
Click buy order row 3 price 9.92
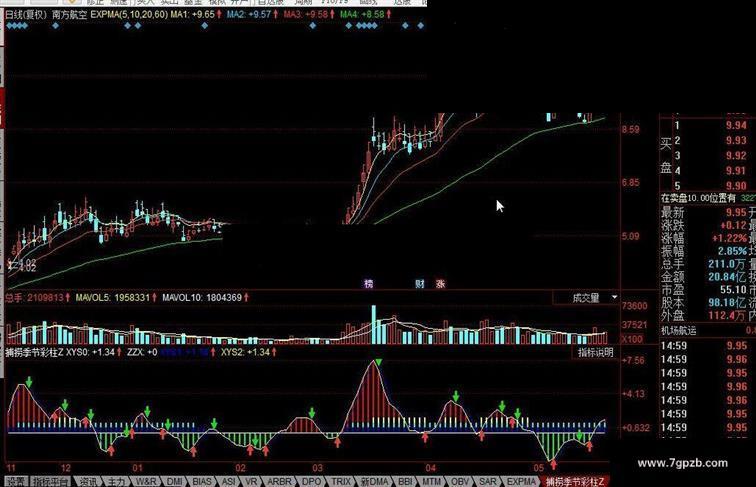(x=736, y=156)
